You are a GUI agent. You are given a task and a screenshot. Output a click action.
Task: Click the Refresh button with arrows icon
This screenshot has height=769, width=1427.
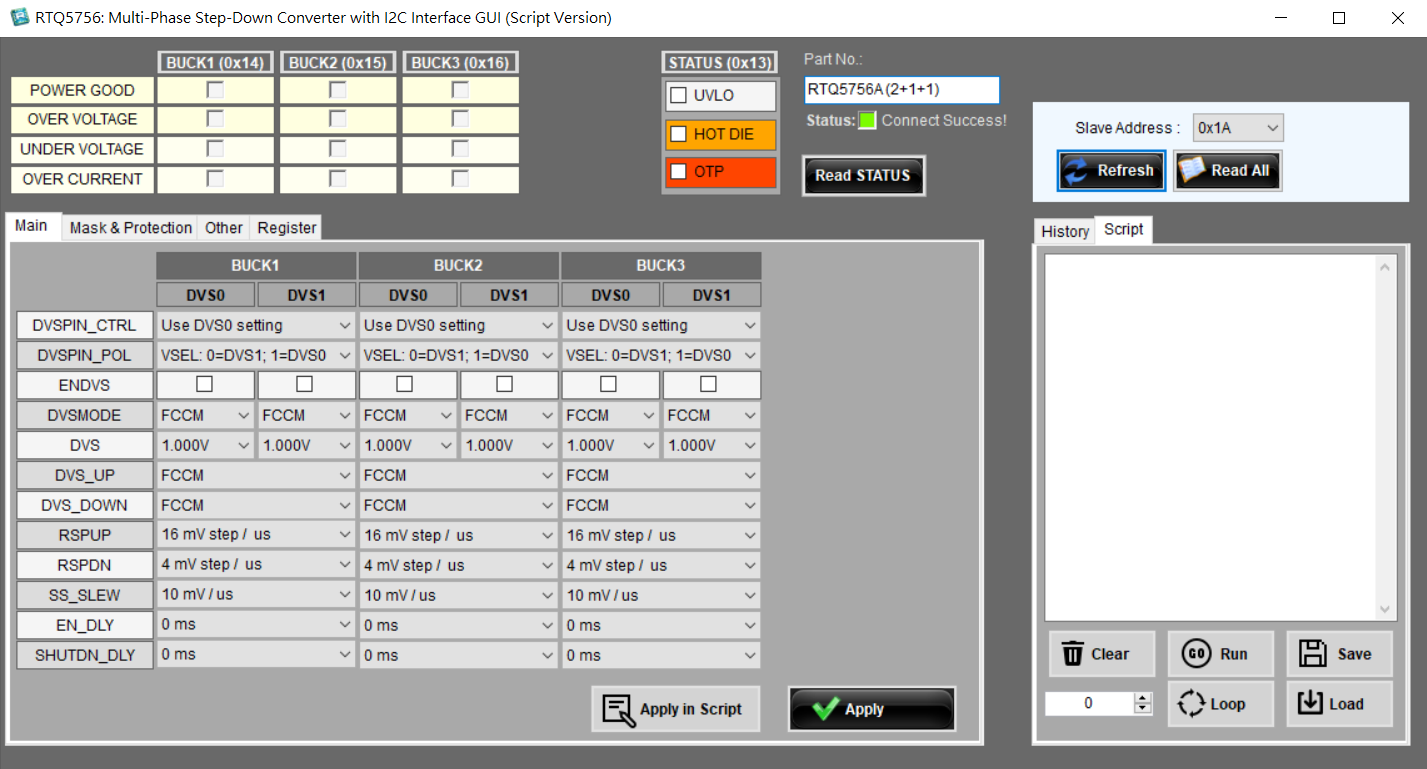(1111, 170)
